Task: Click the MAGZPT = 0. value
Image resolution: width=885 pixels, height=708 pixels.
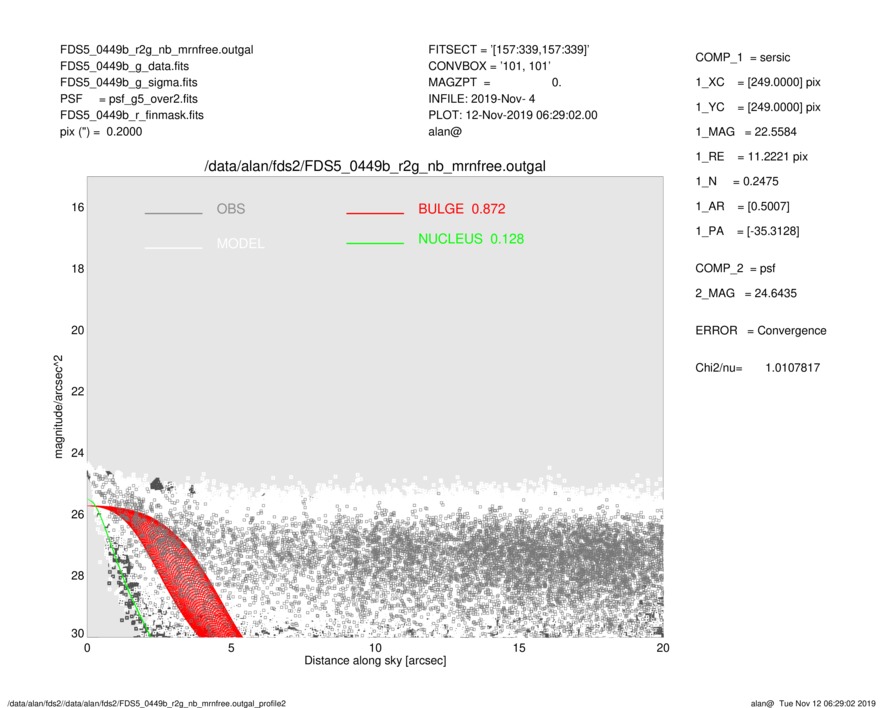Action: (x=494, y=82)
